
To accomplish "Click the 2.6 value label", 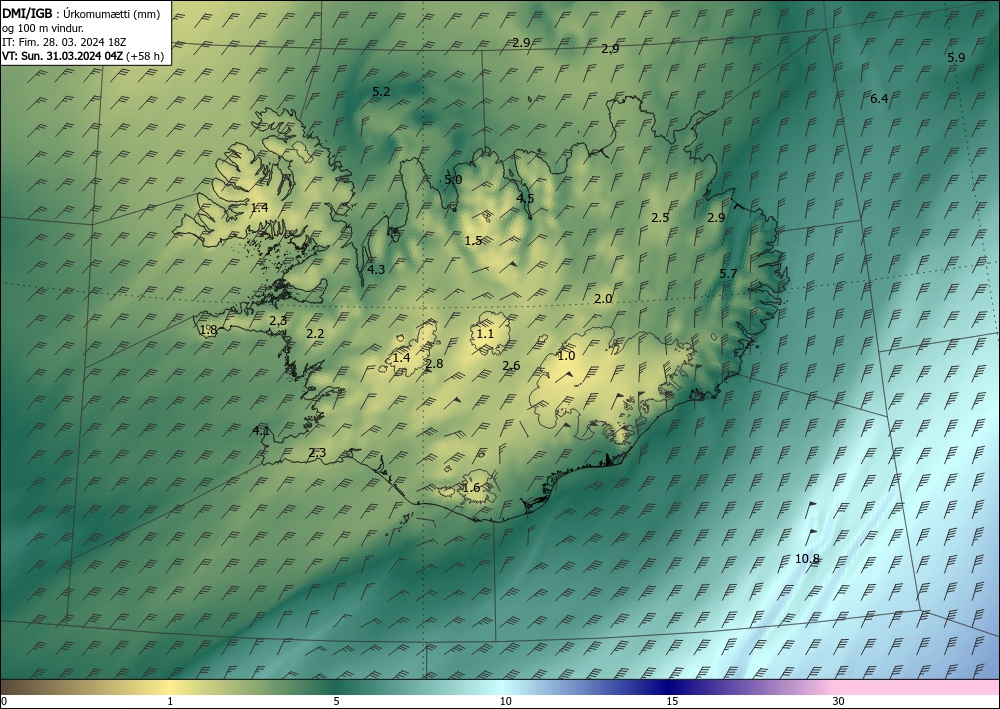I will coord(511,365).
